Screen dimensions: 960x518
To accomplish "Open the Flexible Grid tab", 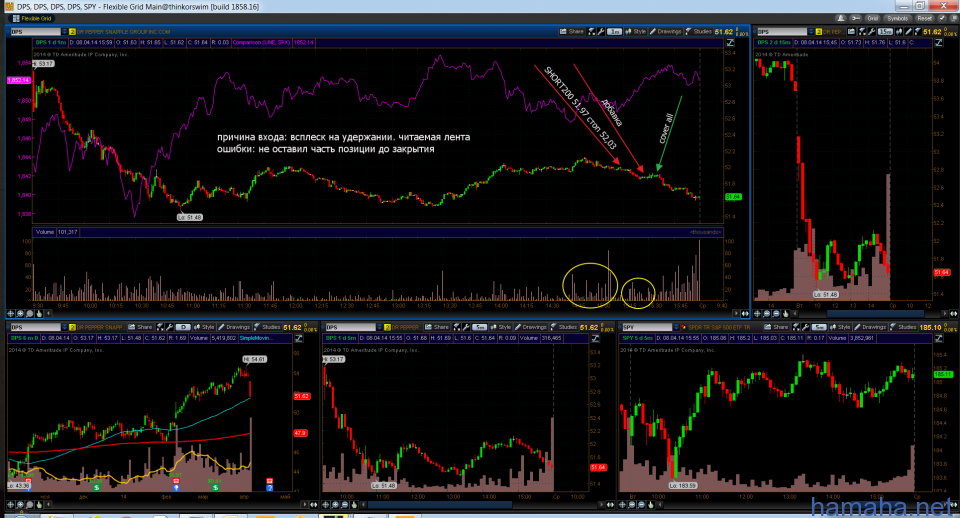I will 32,18.
